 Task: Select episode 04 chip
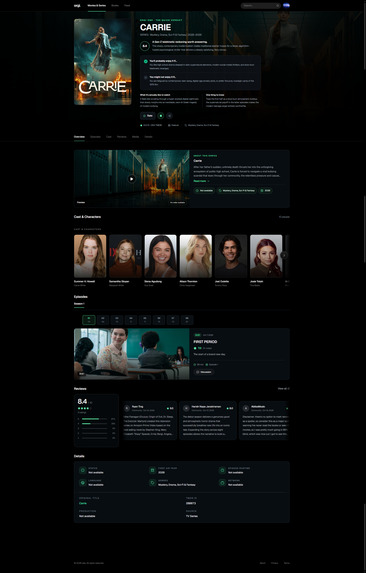click(131, 320)
